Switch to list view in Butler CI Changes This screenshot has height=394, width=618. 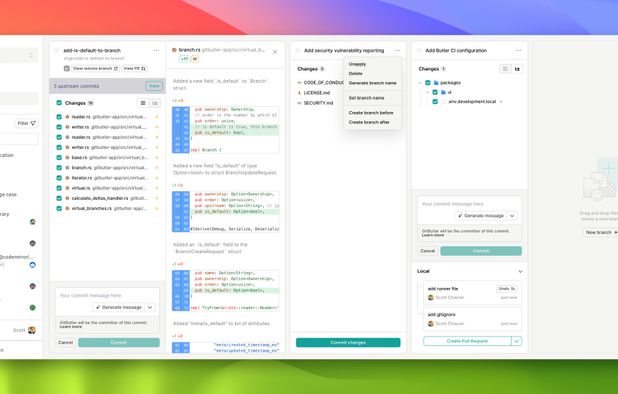505,69
